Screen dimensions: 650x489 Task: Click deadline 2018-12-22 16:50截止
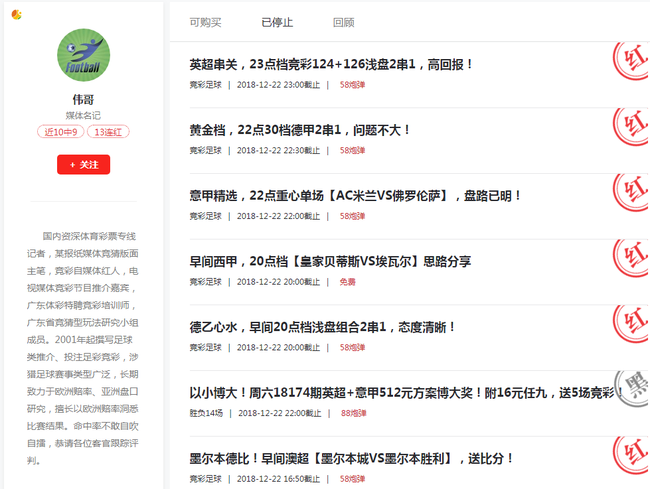278,479
